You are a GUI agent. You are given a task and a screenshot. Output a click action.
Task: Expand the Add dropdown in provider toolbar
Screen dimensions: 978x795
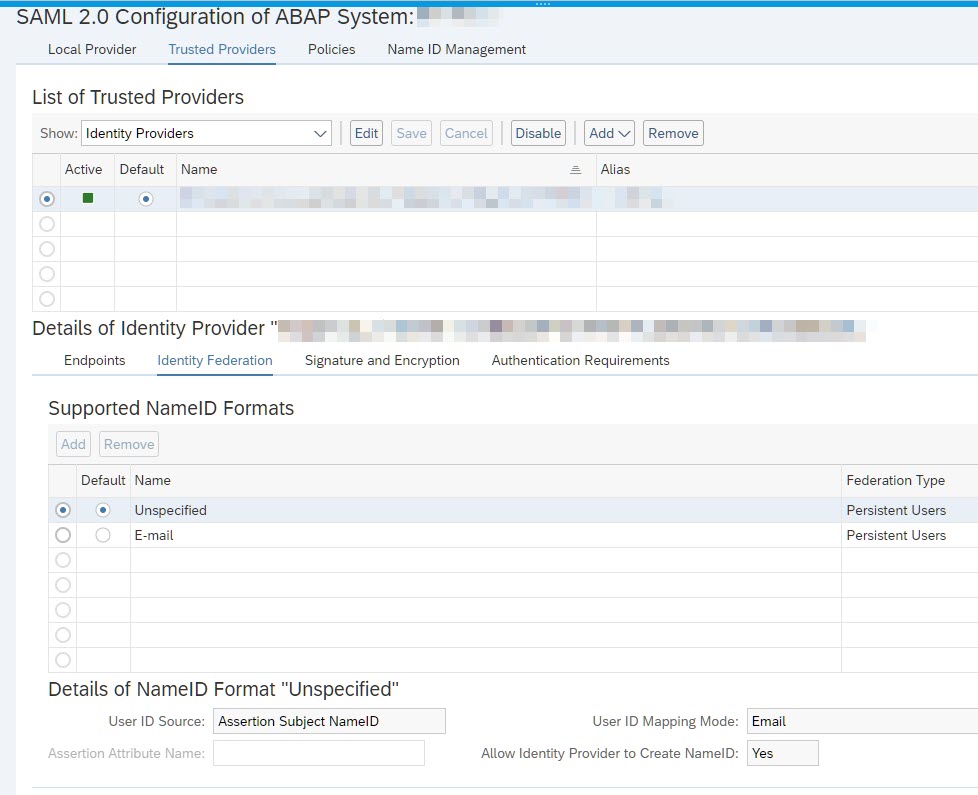(609, 133)
